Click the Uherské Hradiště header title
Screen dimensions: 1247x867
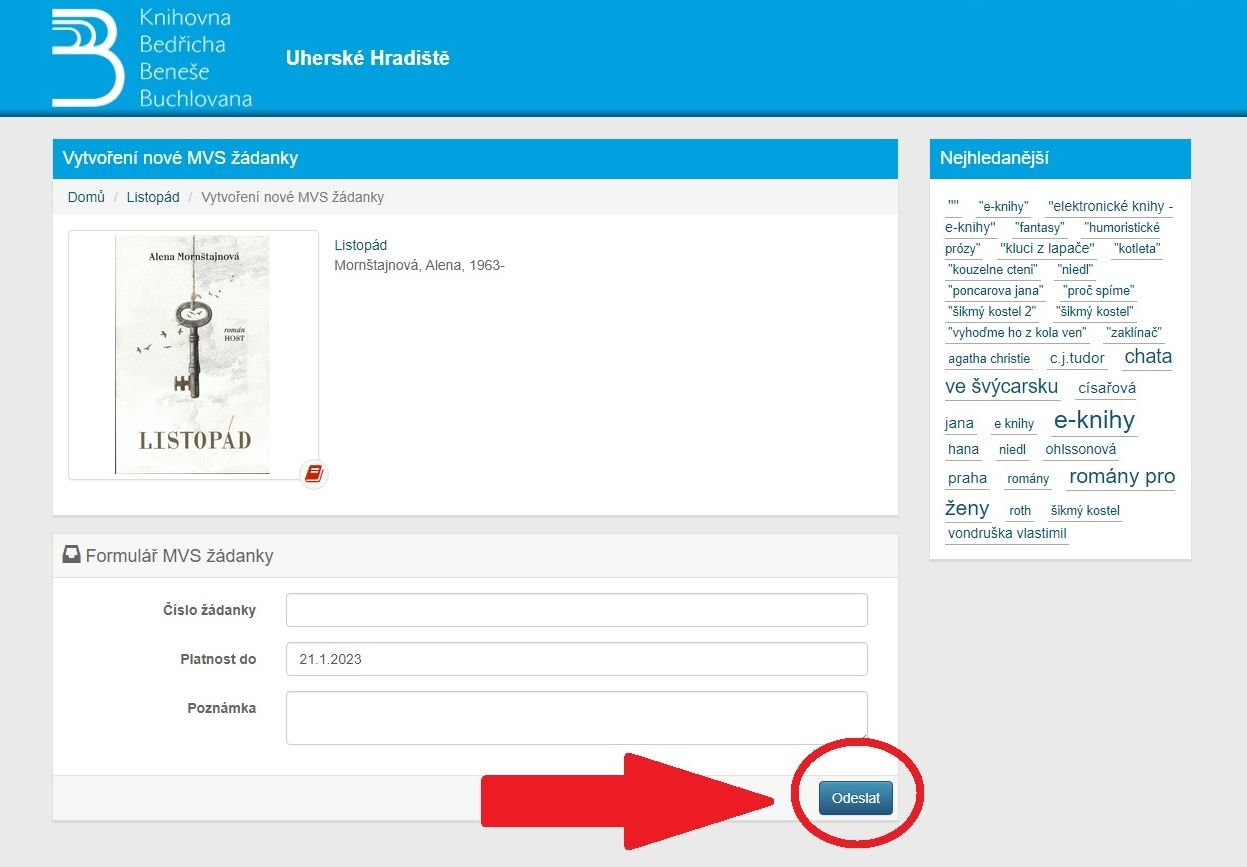point(368,58)
